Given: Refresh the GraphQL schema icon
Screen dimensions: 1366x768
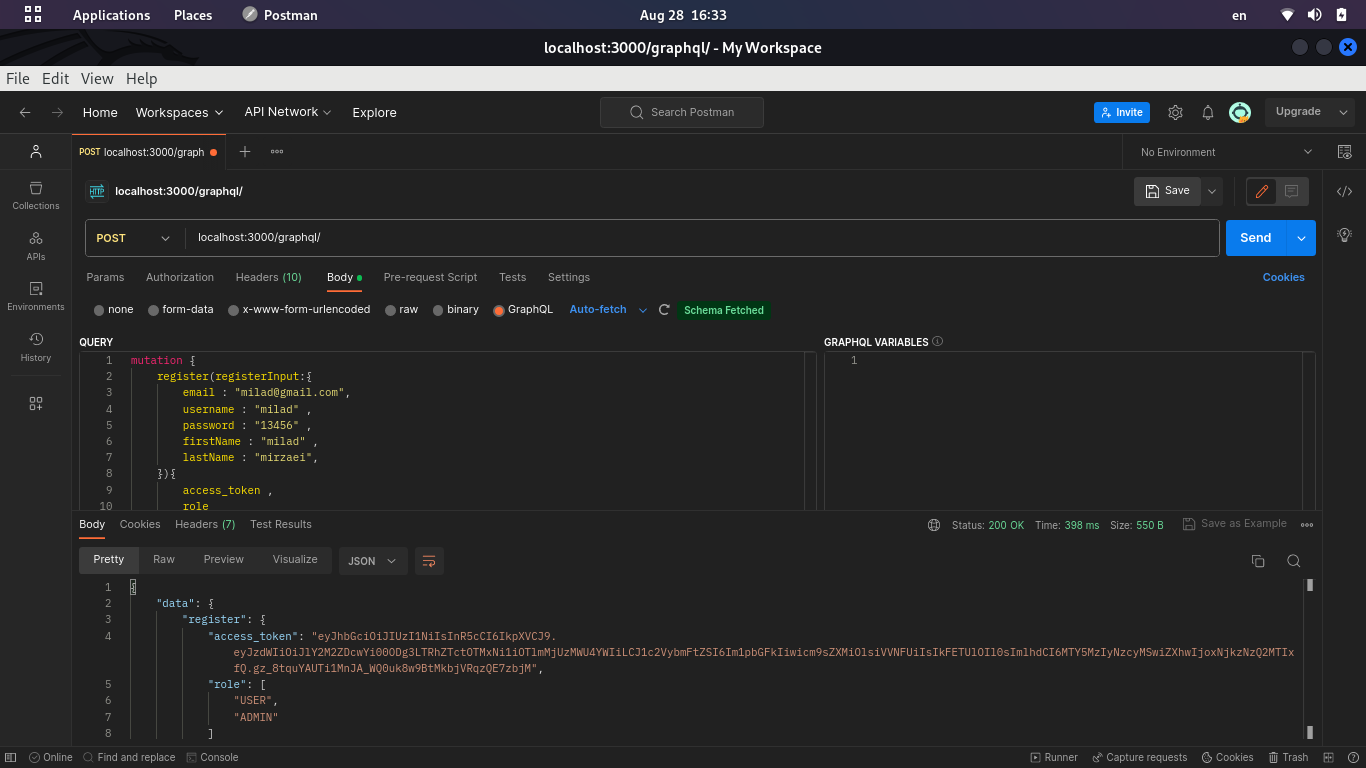Looking at the screenshot, I should pos(664,310).
